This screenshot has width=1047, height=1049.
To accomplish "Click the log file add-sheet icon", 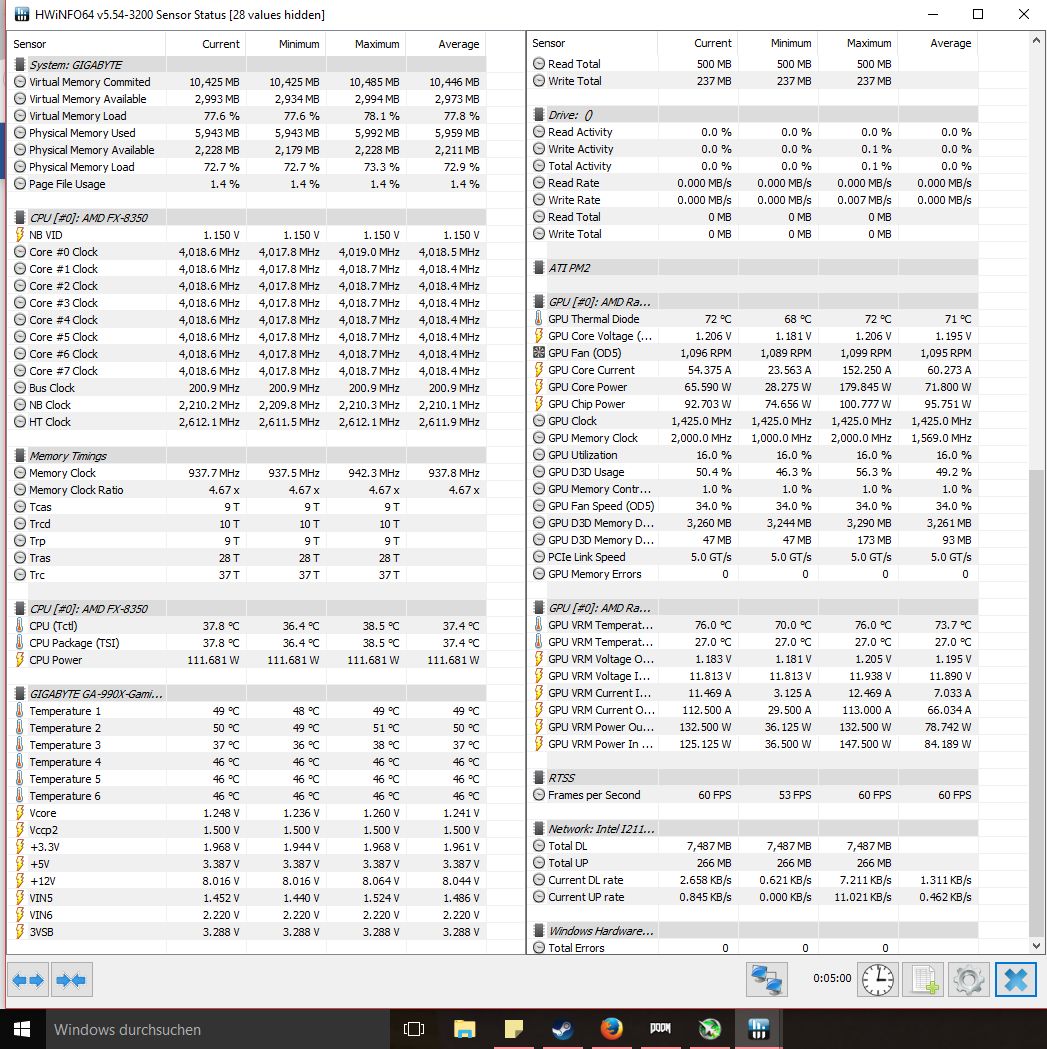I will point(924,980).
